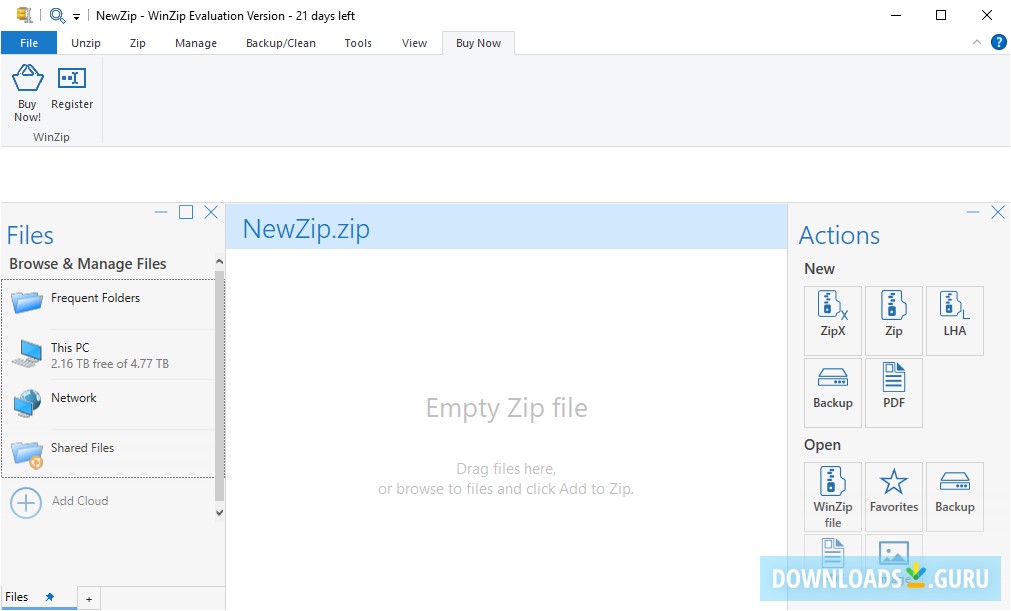
Task: Create a new LHA archive
Action: (954, 318)
